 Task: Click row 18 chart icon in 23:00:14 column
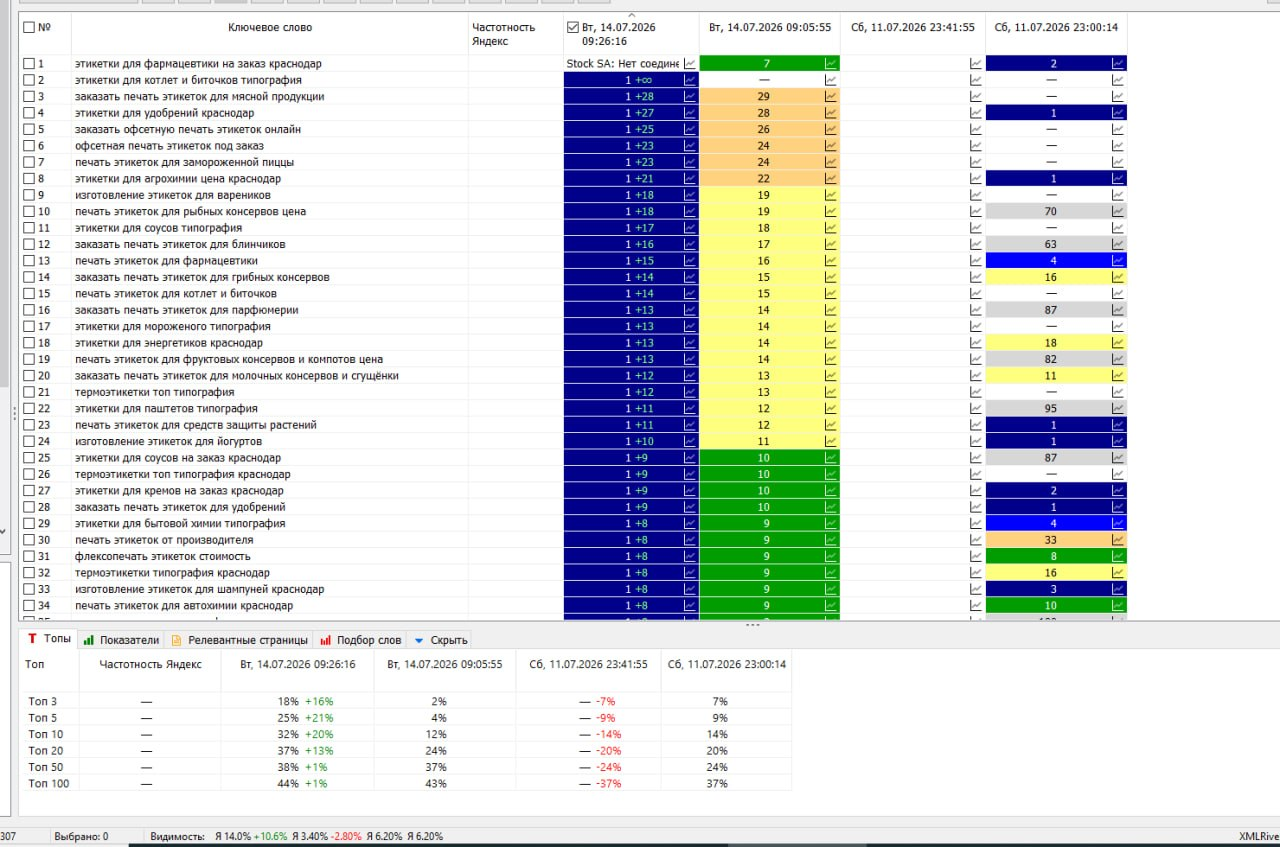pos(1118,343)
